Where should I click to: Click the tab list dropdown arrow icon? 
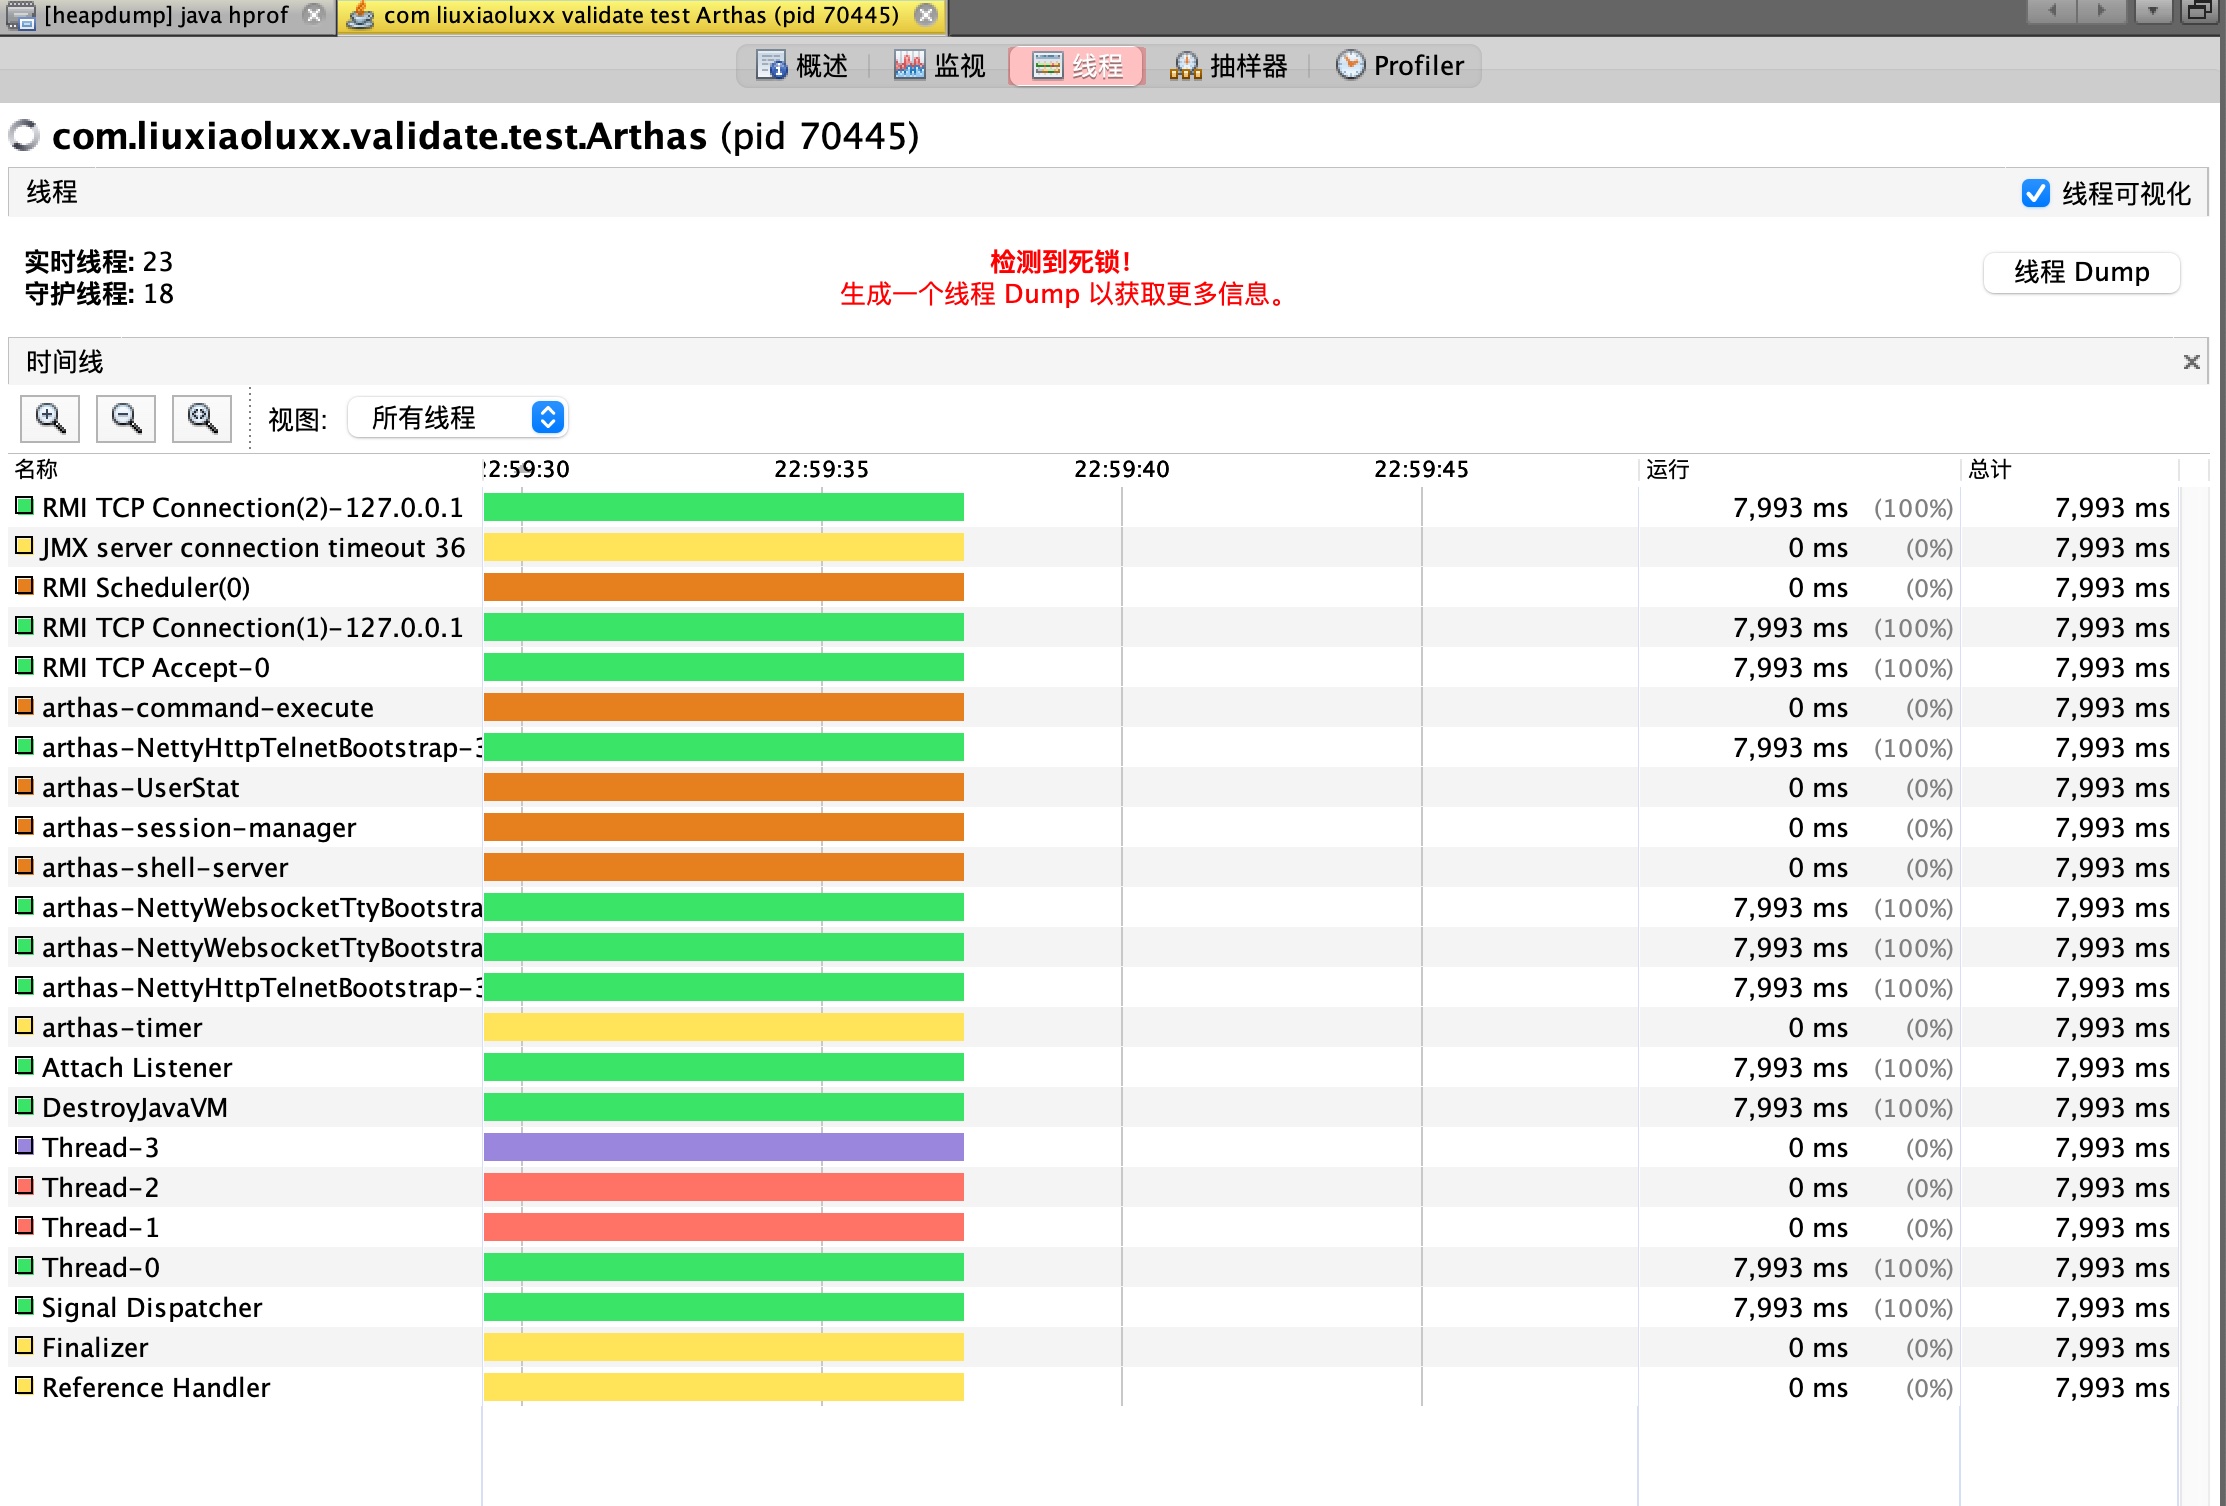click(x=2152, y=12)
